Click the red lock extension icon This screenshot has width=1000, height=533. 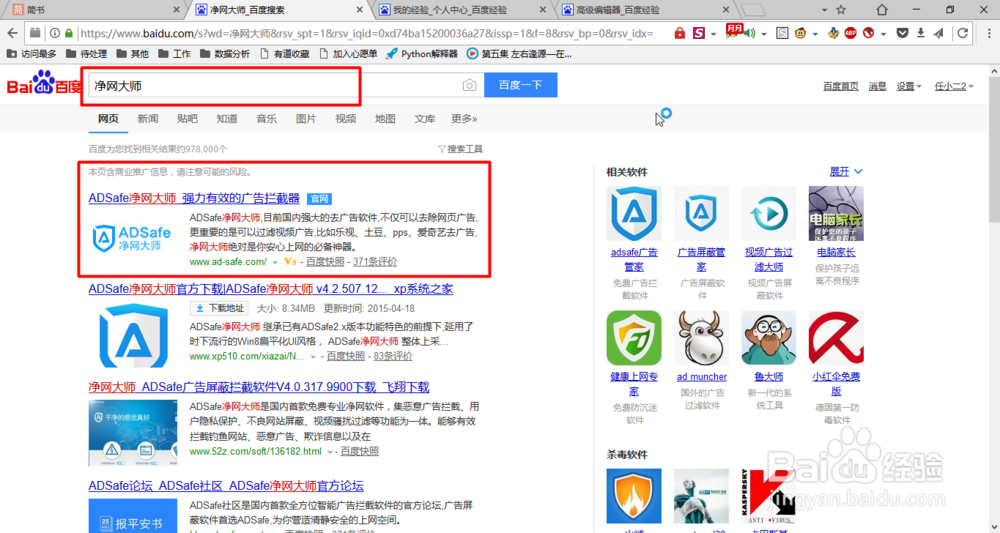coord(680,33)
